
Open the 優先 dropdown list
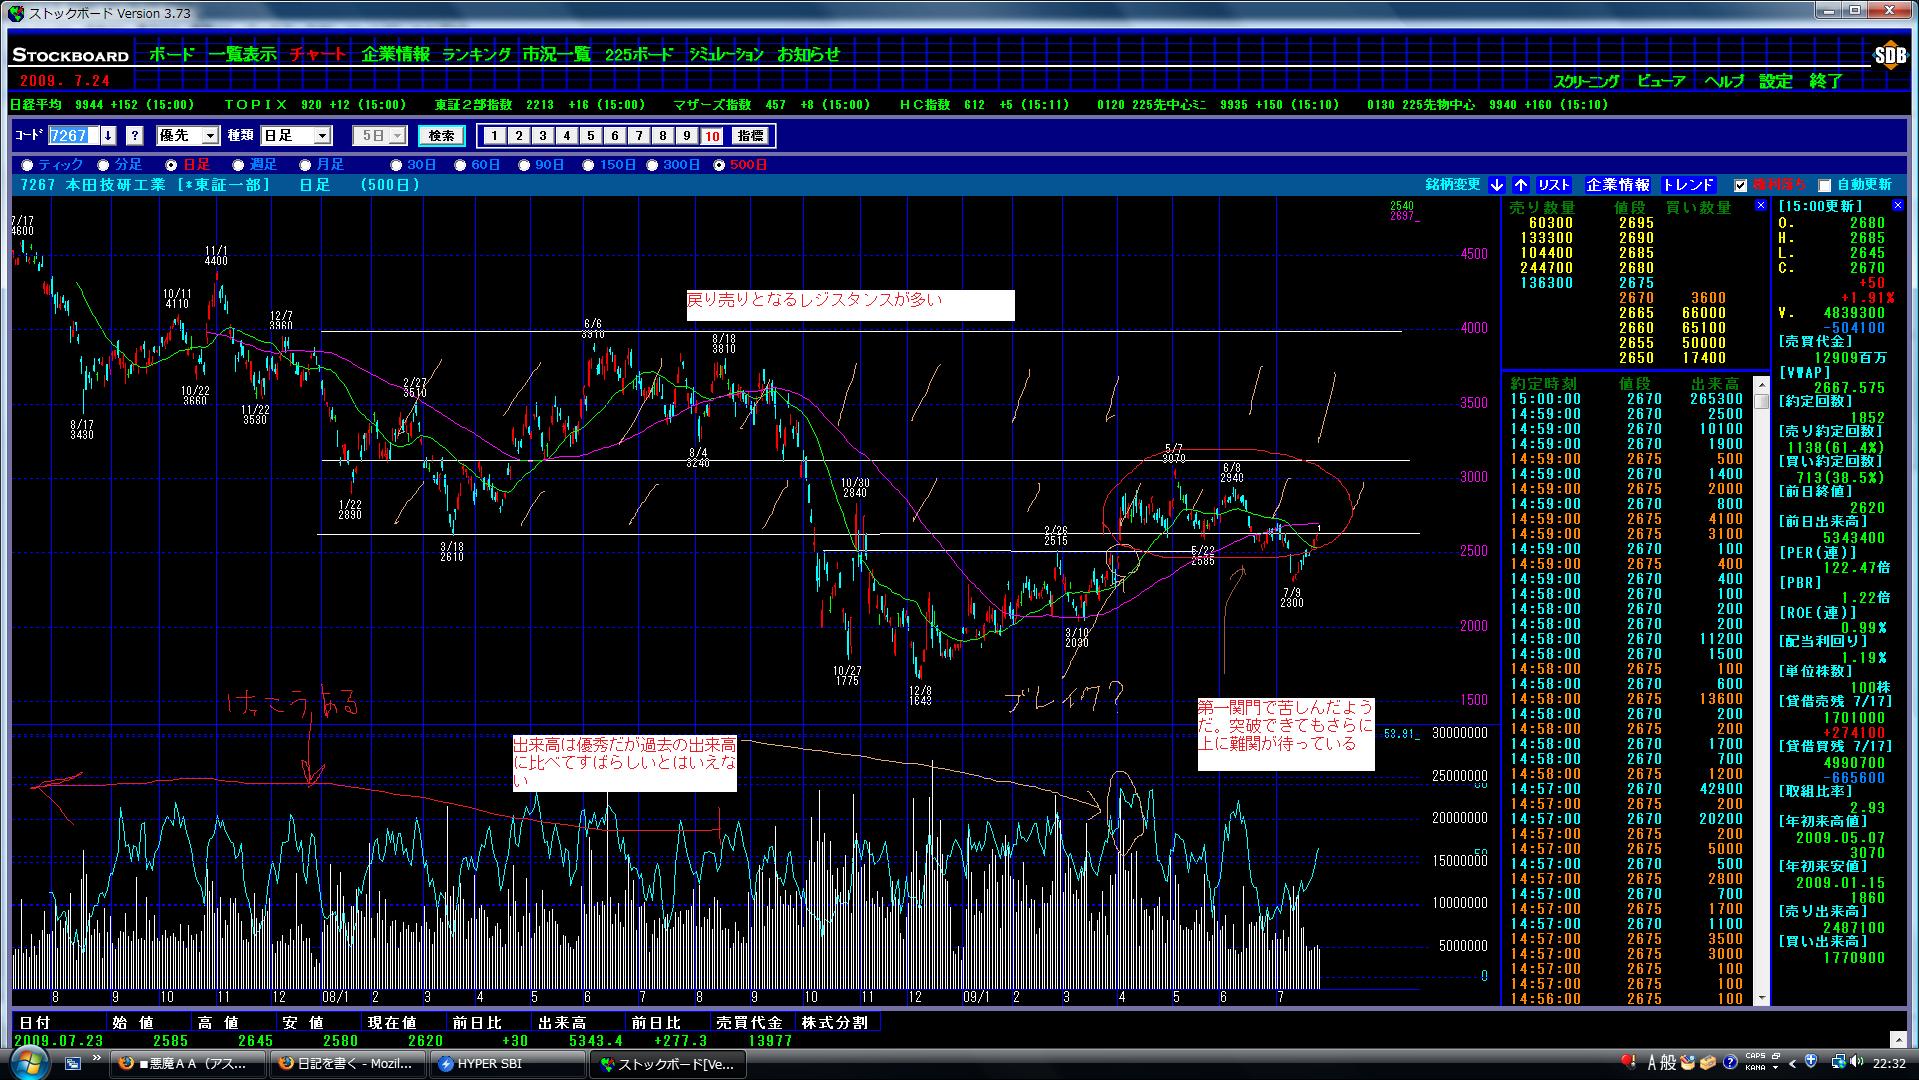point(210,136)
